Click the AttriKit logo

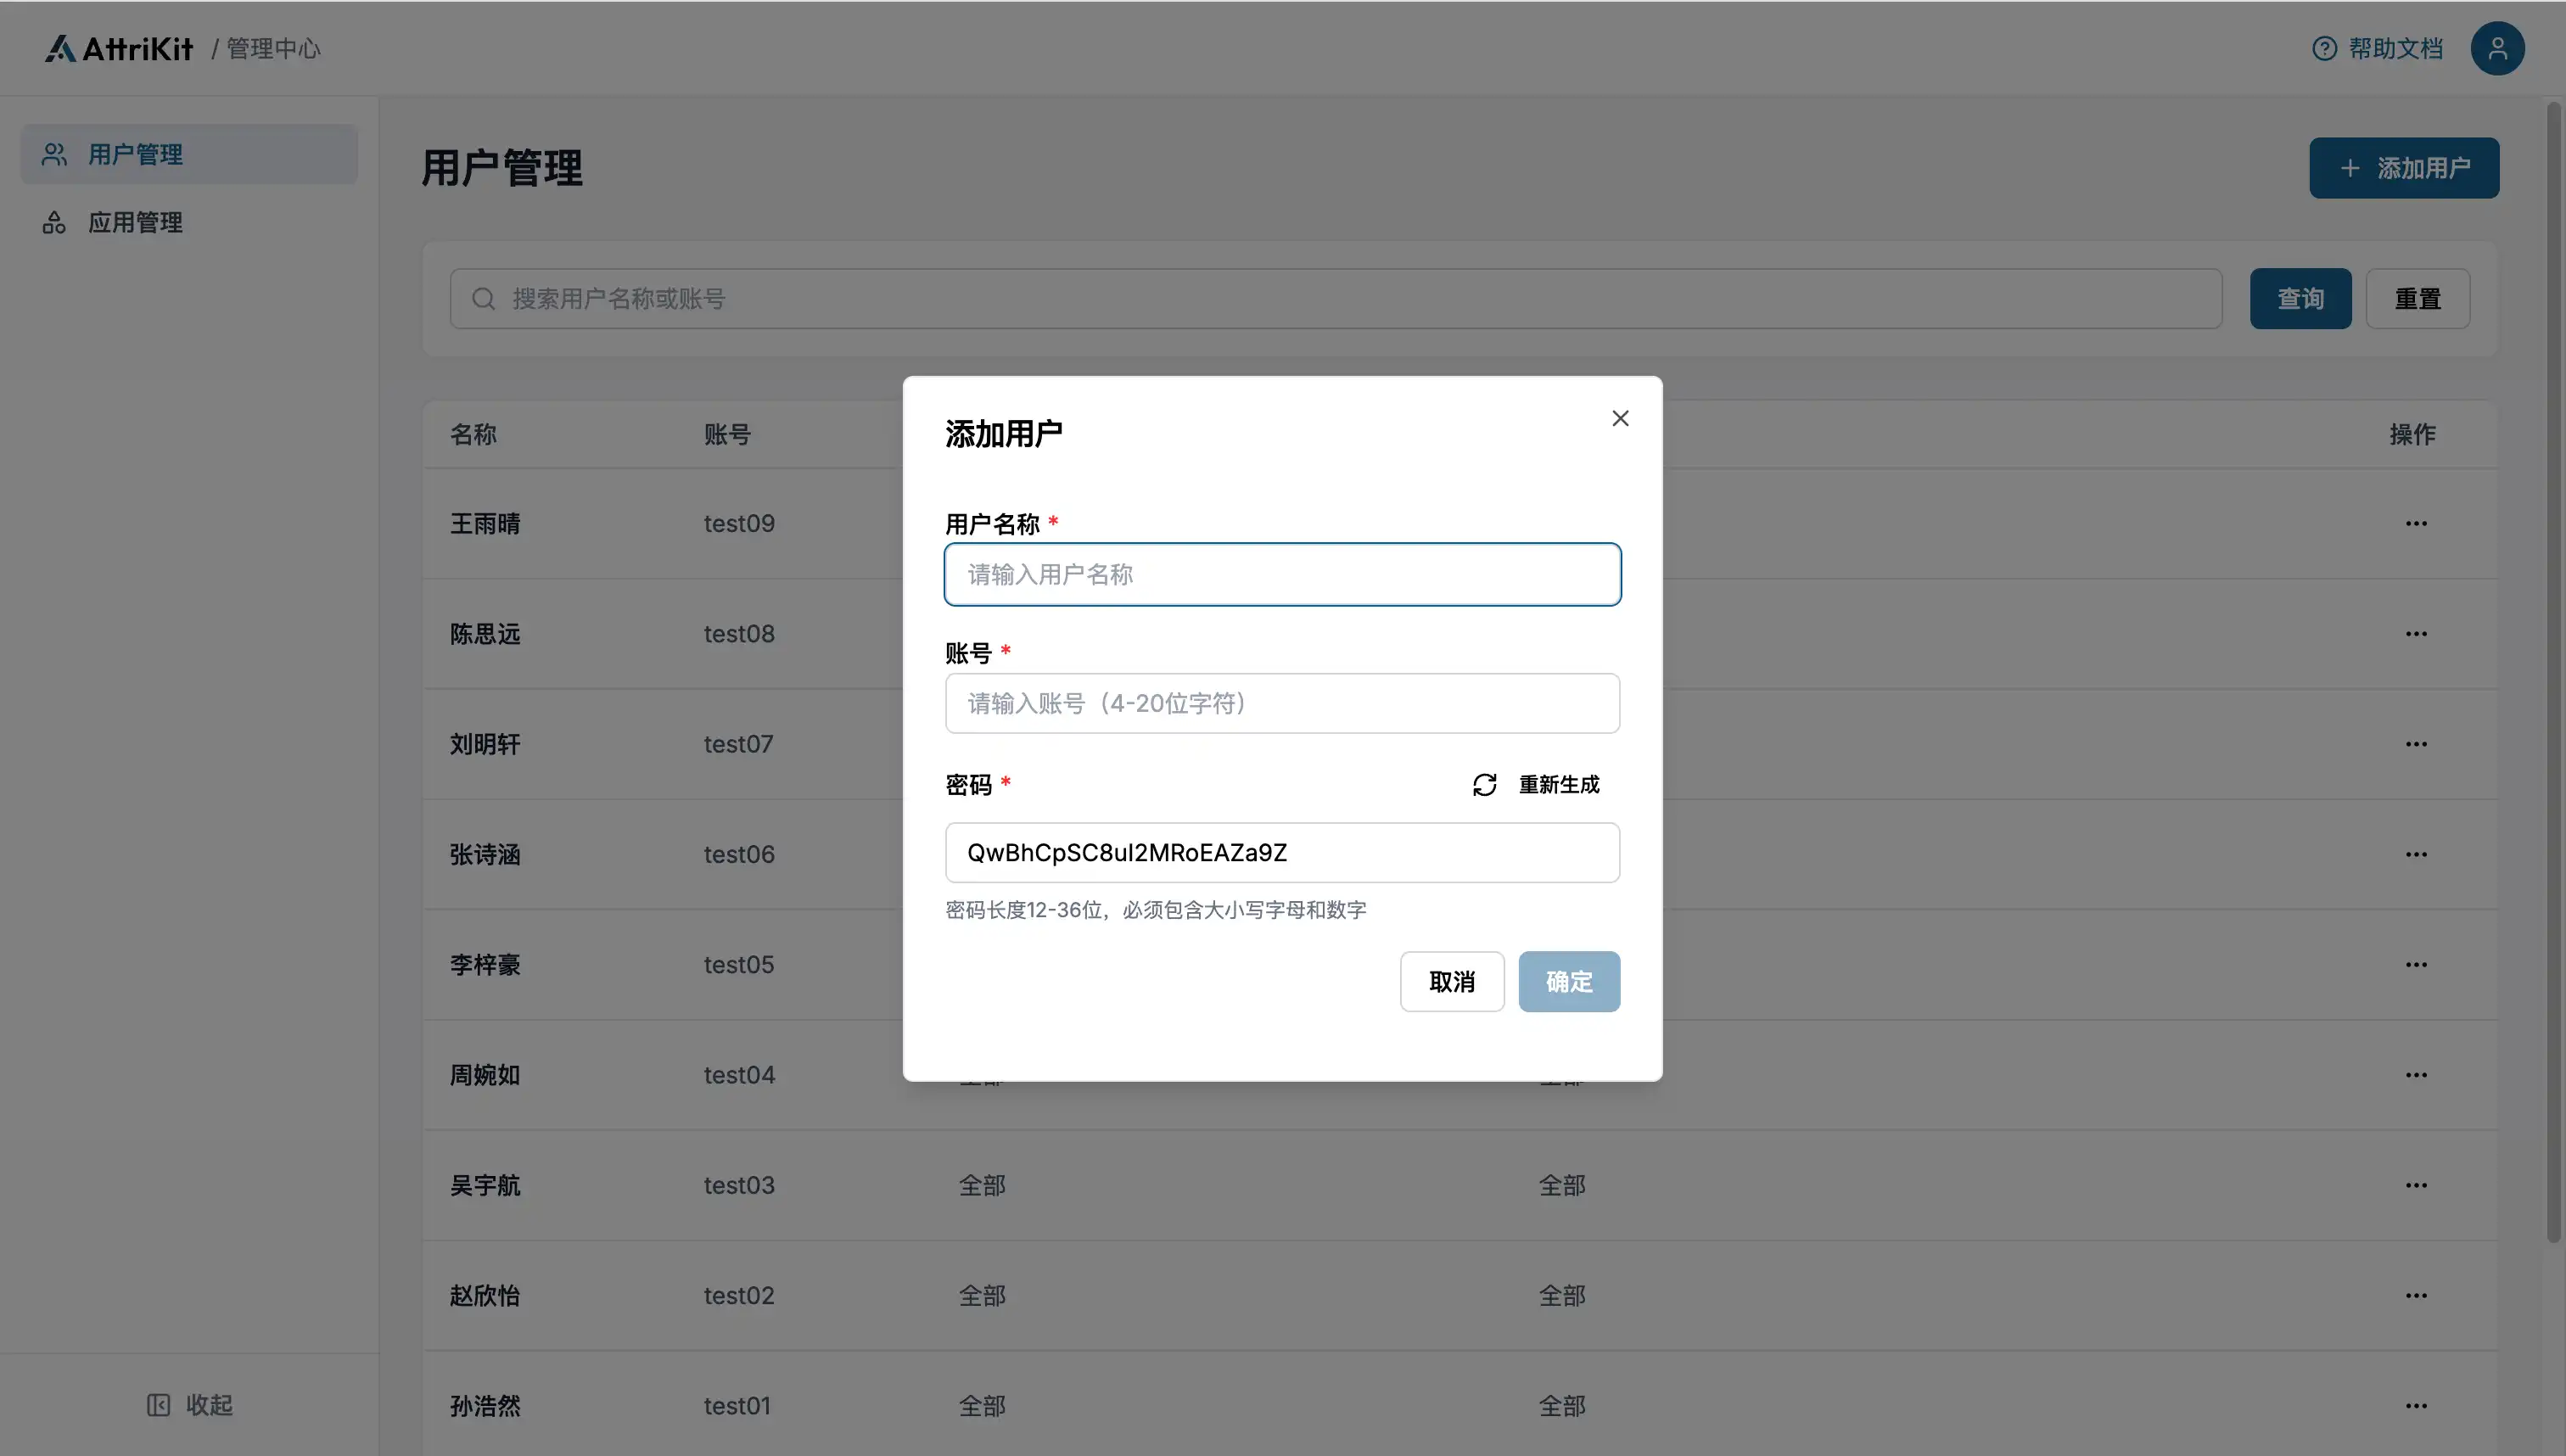(118, 48)
